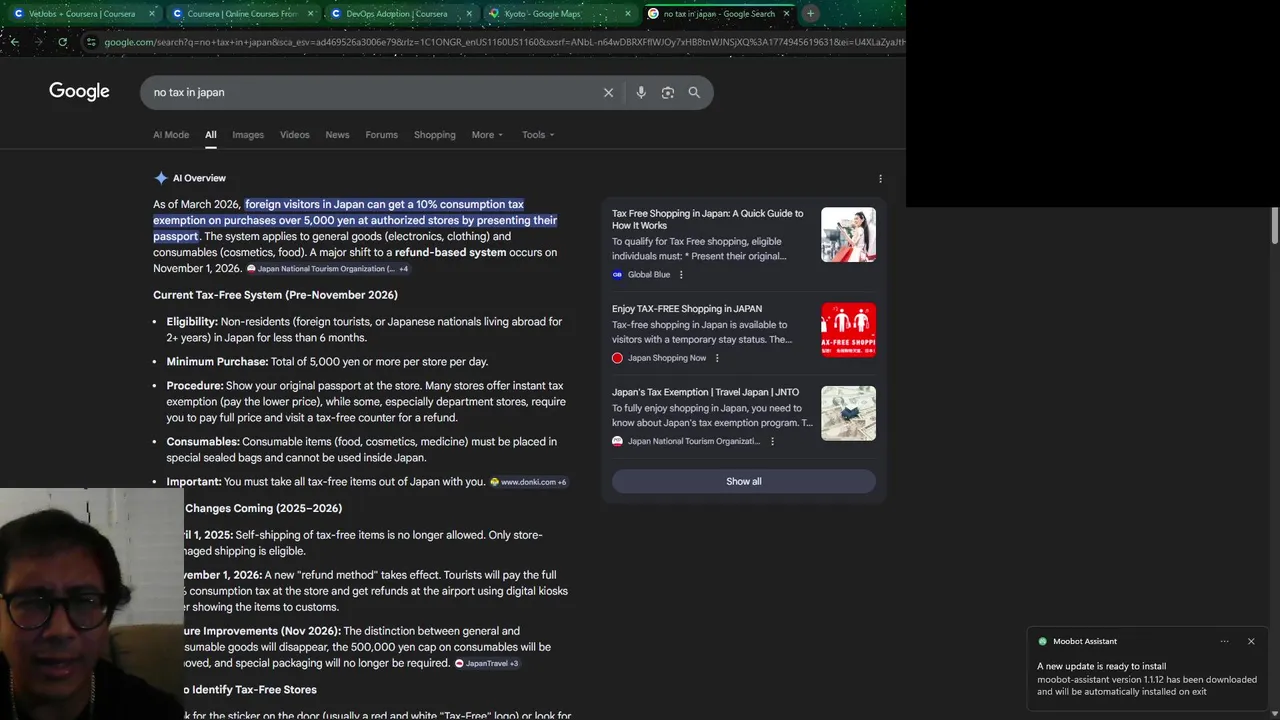Click the address bar URL
This screenshot has height=720, width=1280.
(504, 42)
